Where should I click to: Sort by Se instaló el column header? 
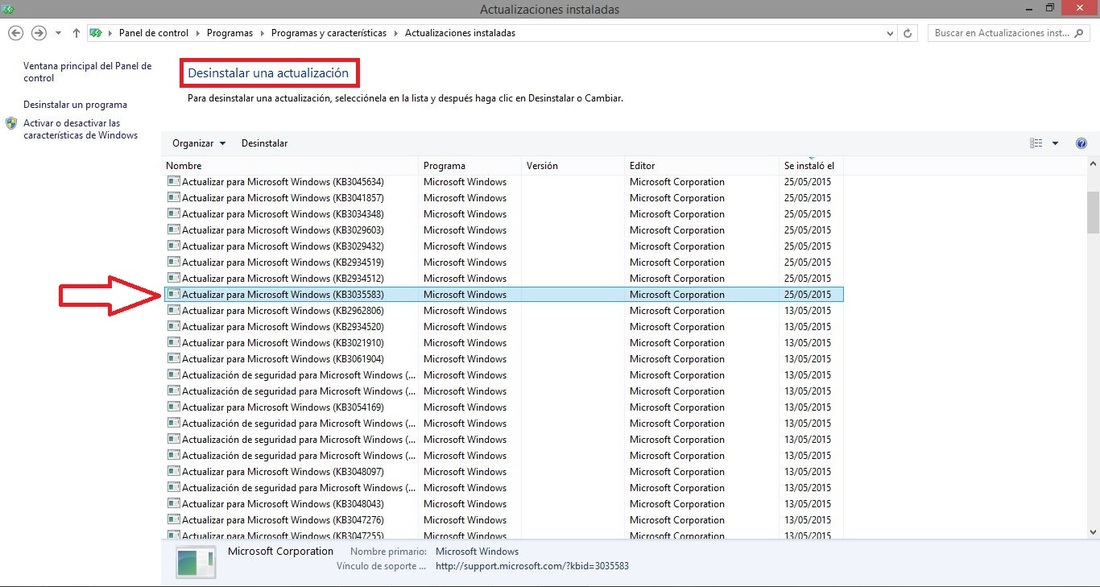pyautogui.click(x=811, y=166)
